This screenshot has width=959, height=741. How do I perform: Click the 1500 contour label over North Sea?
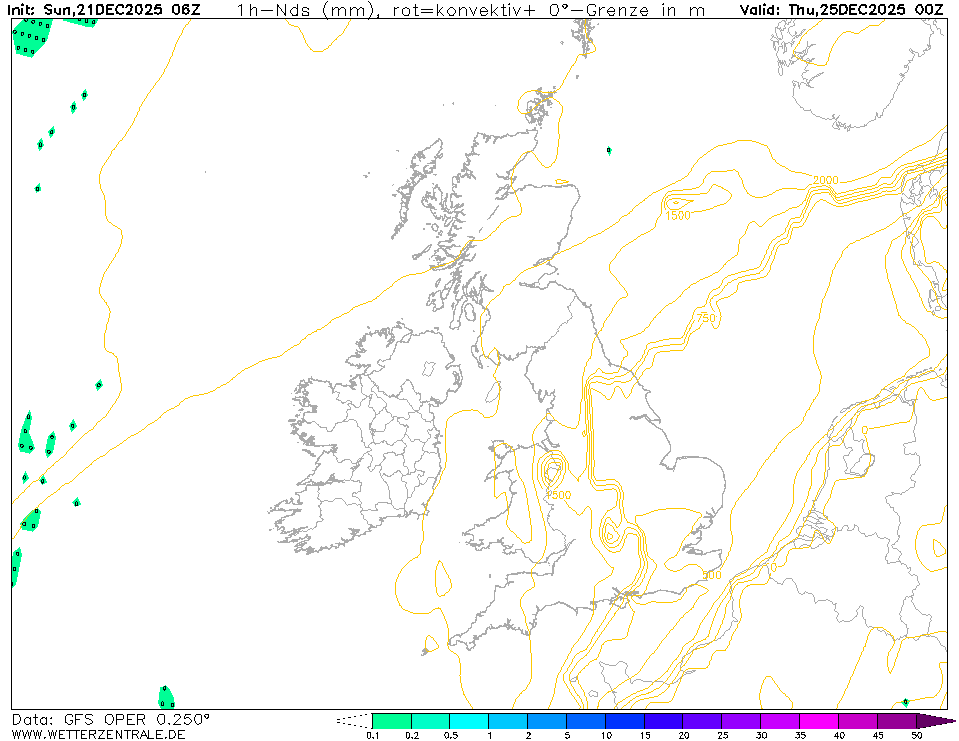[x=678, y=215]
